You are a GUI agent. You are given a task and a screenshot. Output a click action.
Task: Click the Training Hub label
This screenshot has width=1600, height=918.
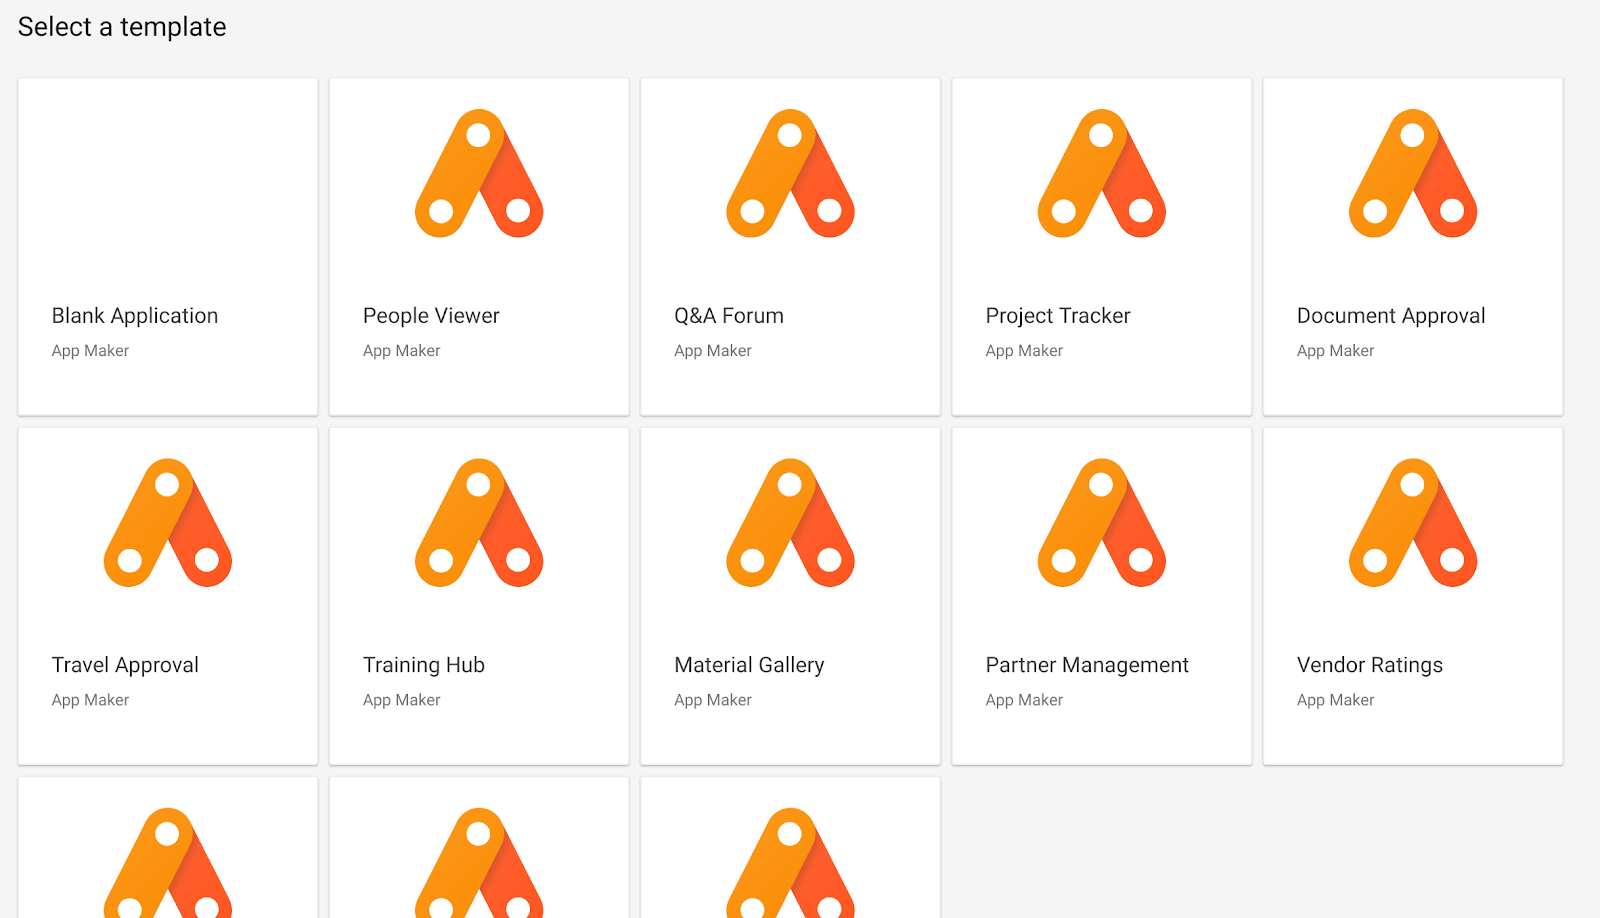(424, 665)
